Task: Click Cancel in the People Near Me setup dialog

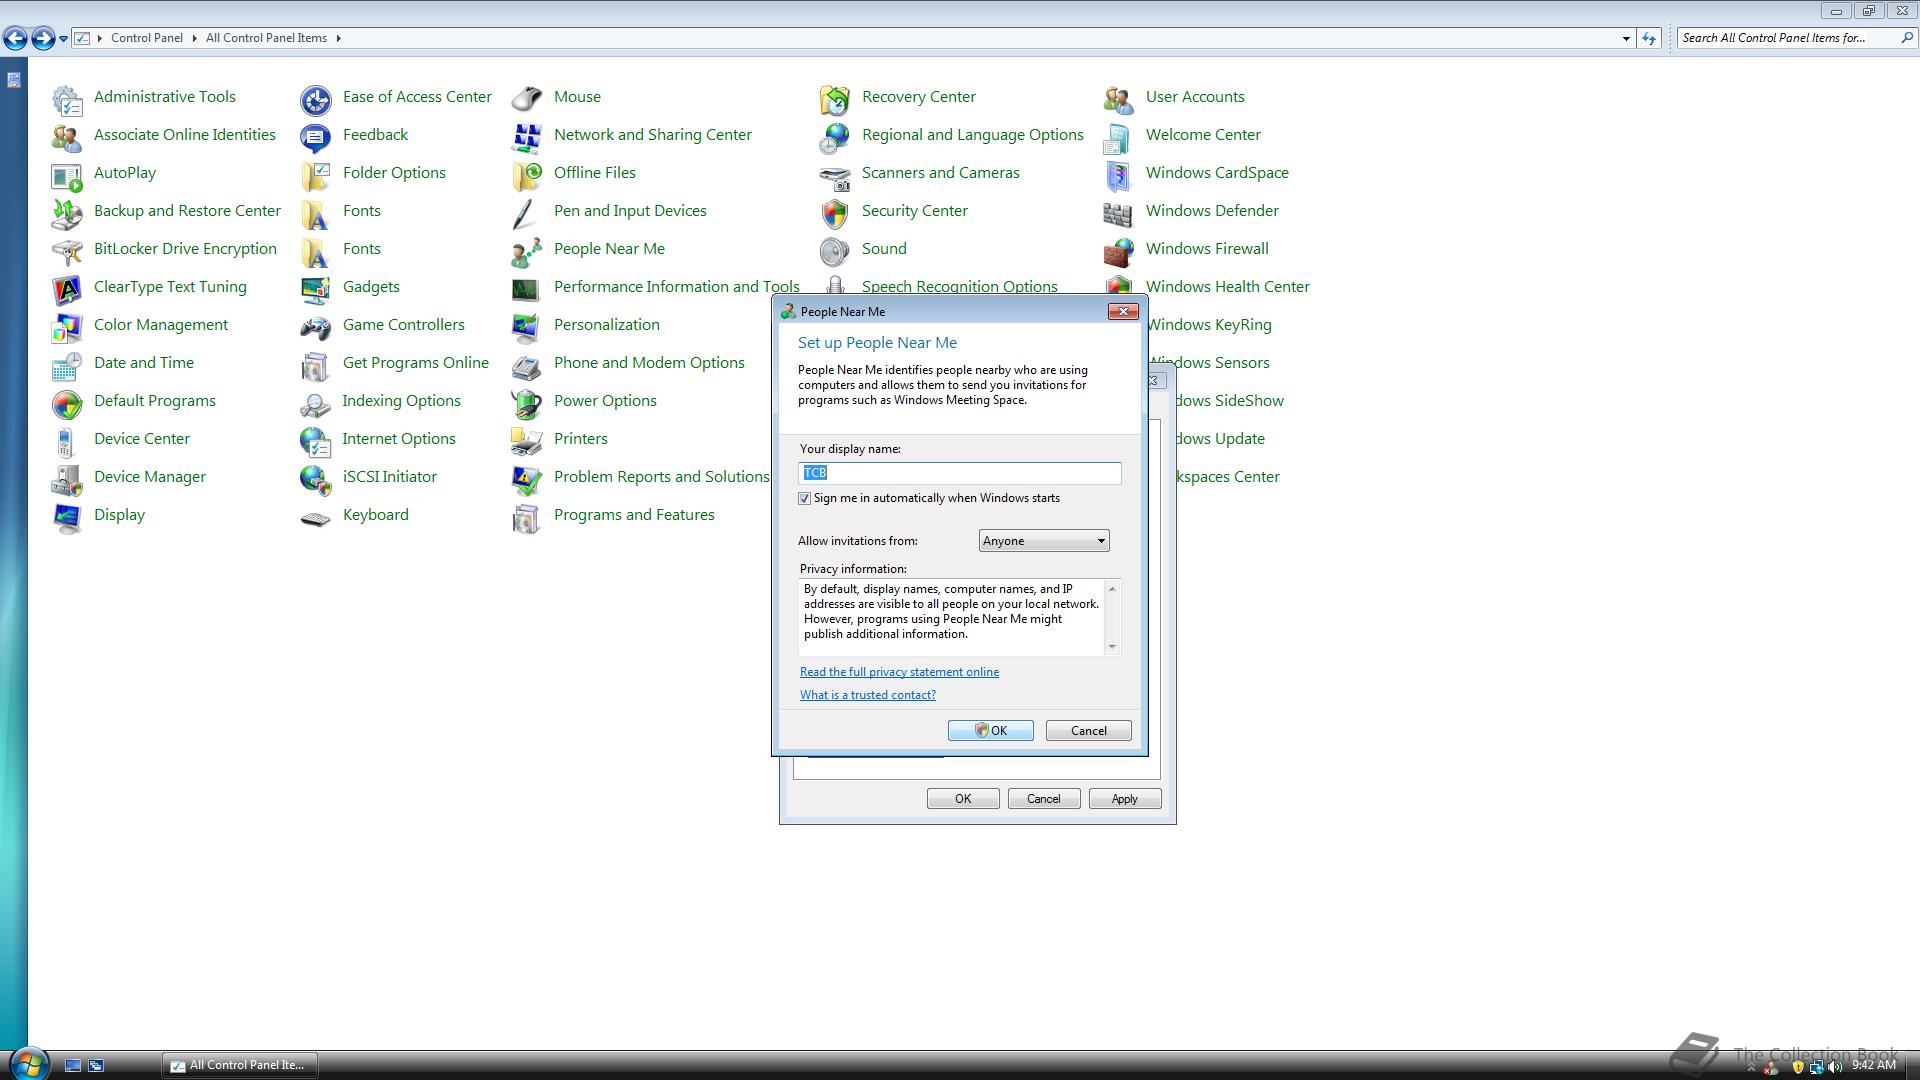Action: click(x=1088, y=731)
